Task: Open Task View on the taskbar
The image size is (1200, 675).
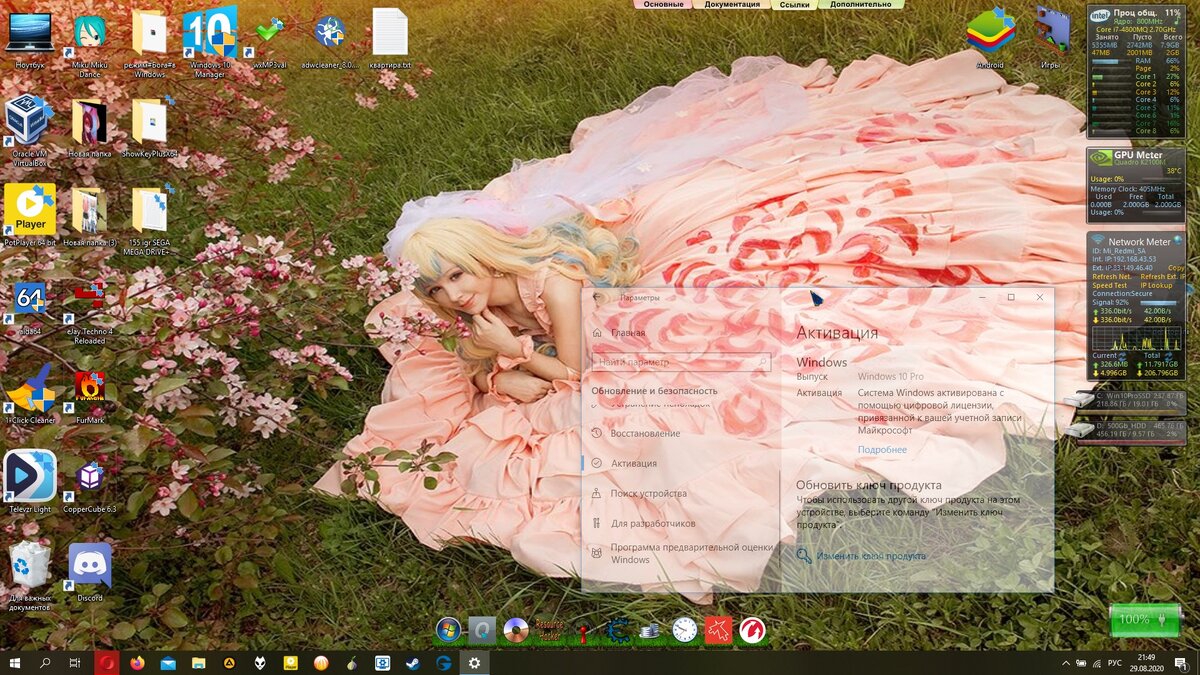Action: 75,662
